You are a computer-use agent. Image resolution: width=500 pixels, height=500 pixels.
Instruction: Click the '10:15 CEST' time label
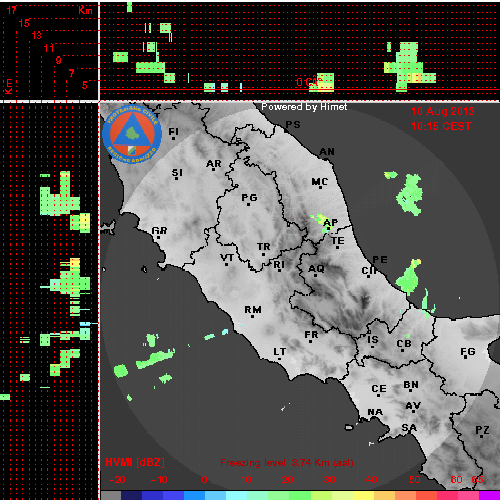coord(441,126)
